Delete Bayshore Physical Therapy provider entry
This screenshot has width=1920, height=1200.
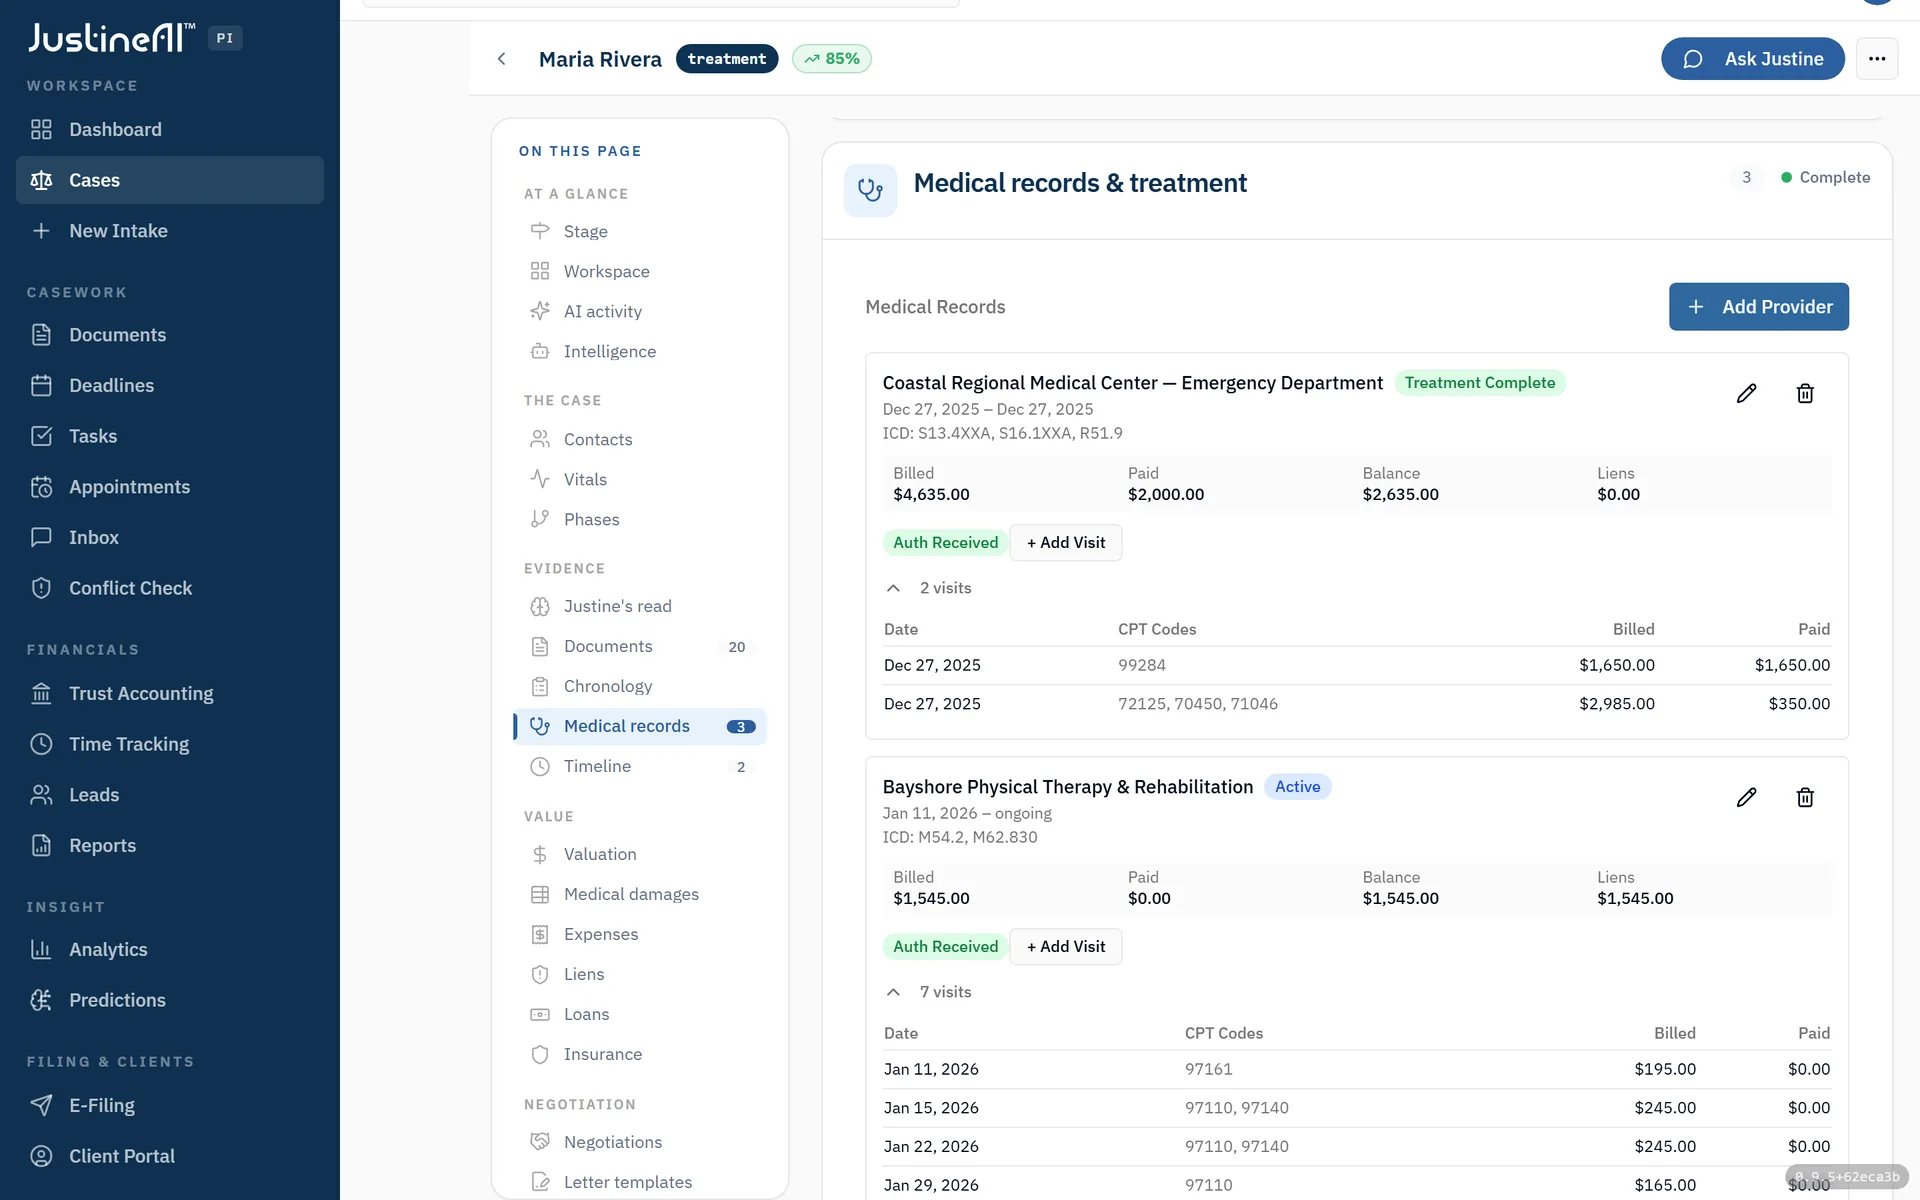(1805, 798)
